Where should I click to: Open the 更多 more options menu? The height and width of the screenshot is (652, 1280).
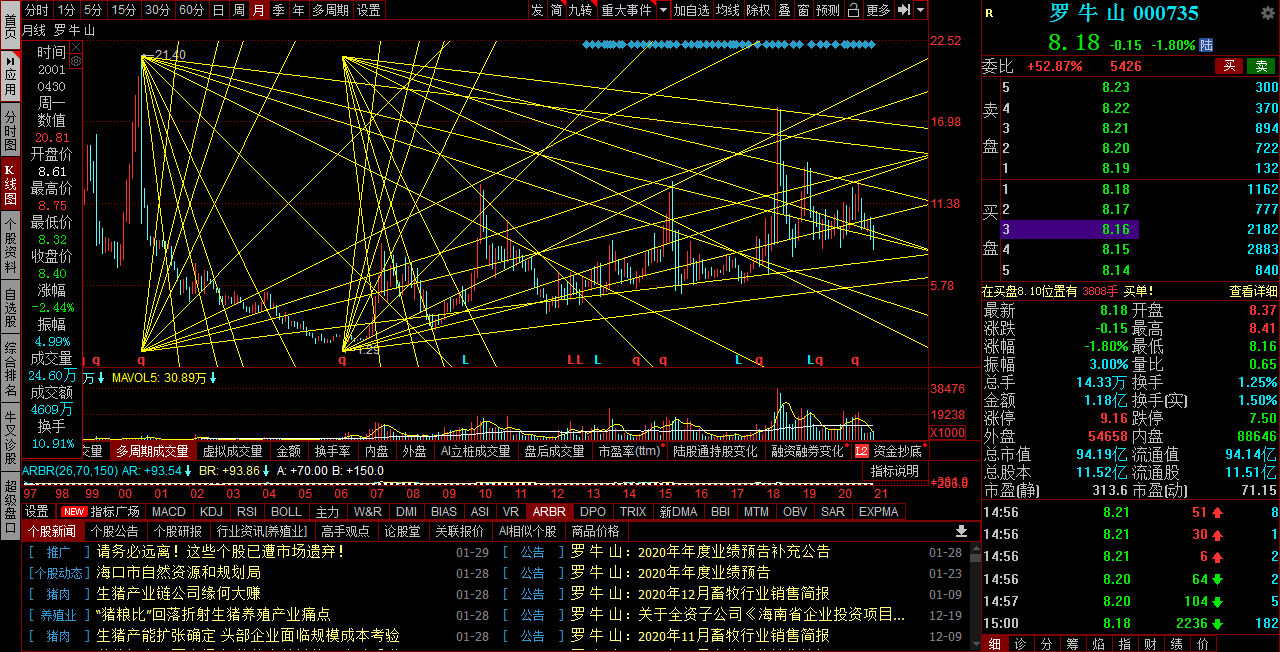click(x=878, y=10)
